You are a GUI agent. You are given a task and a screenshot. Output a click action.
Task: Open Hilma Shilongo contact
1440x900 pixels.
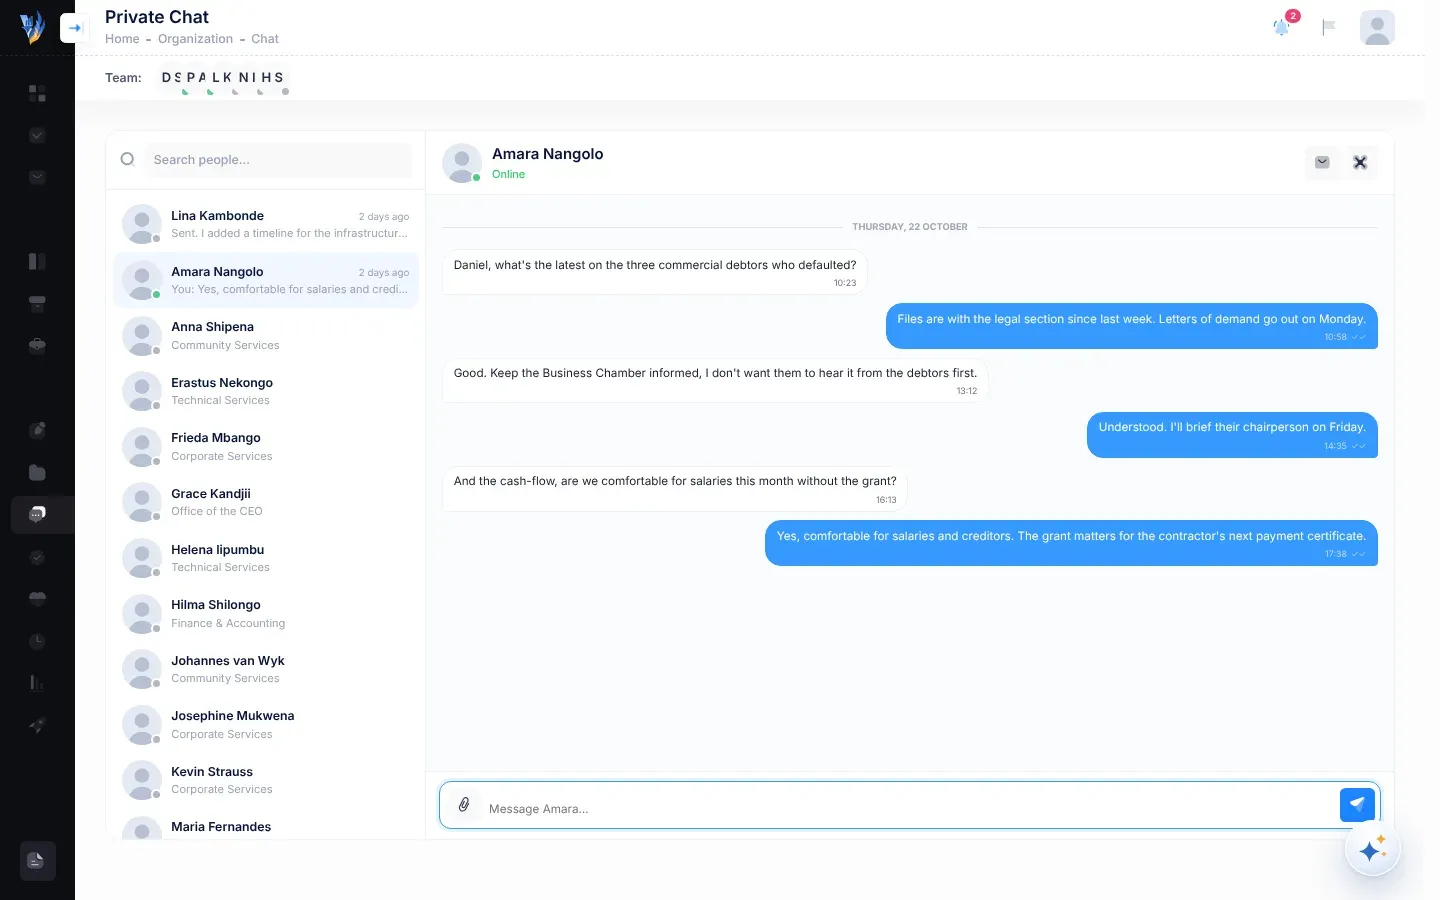[x=265, y=614]
